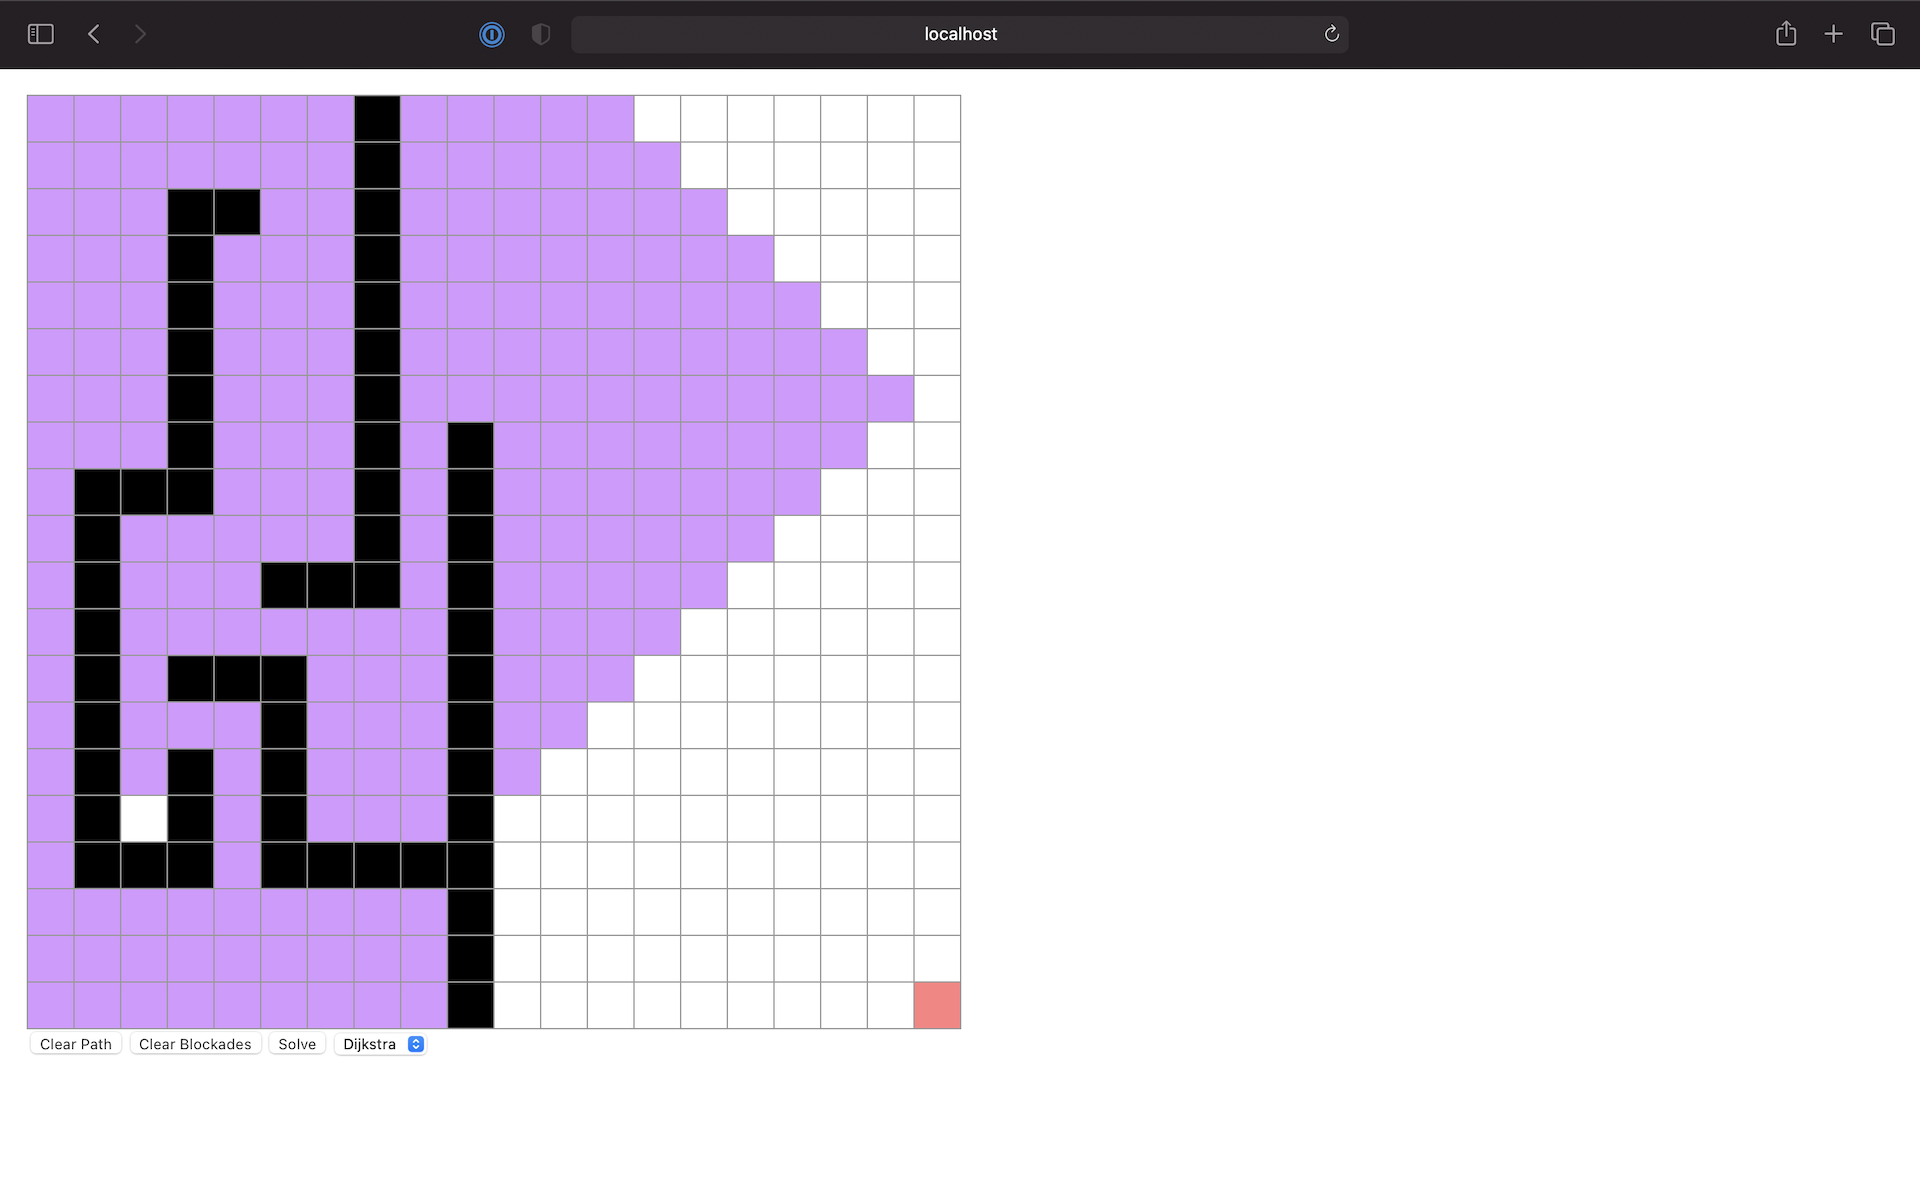1920x1200 pixels.
Task: Open a new browser tab
Action: [1834, 33]
